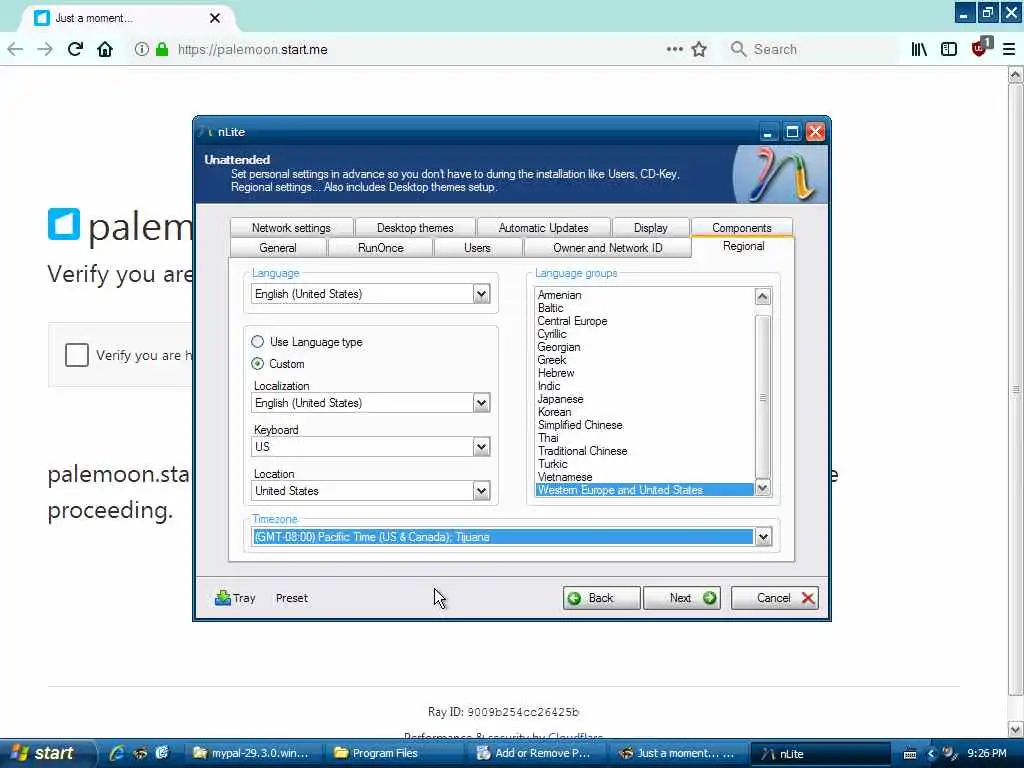Open the Localization dropdown
The height and width of the screenshot is (768, 1024).
point(481,403)
